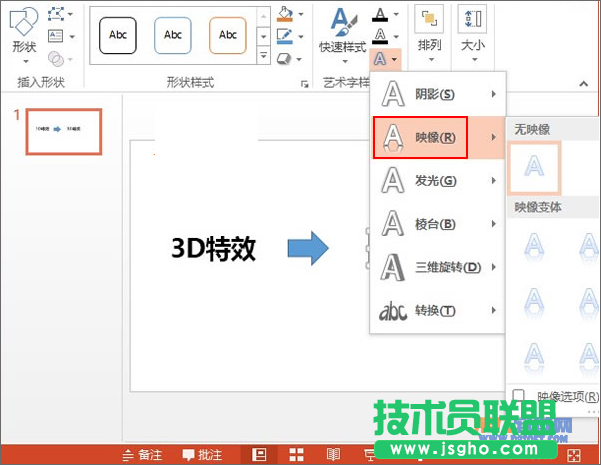
Task: Apply the black-outlined Abc shape style
Action: pyautogui.click(x=118, y=35)
